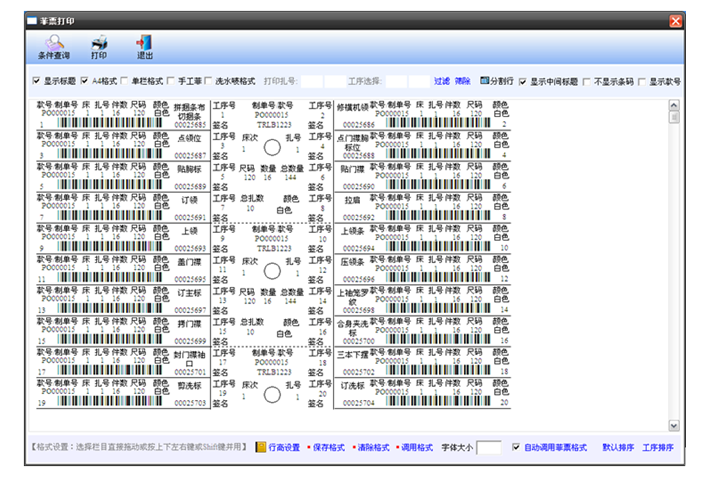Toggle the A4格式 checkbox
The height and width of the screenshot is (490, 710).
(x=84, y=81)
